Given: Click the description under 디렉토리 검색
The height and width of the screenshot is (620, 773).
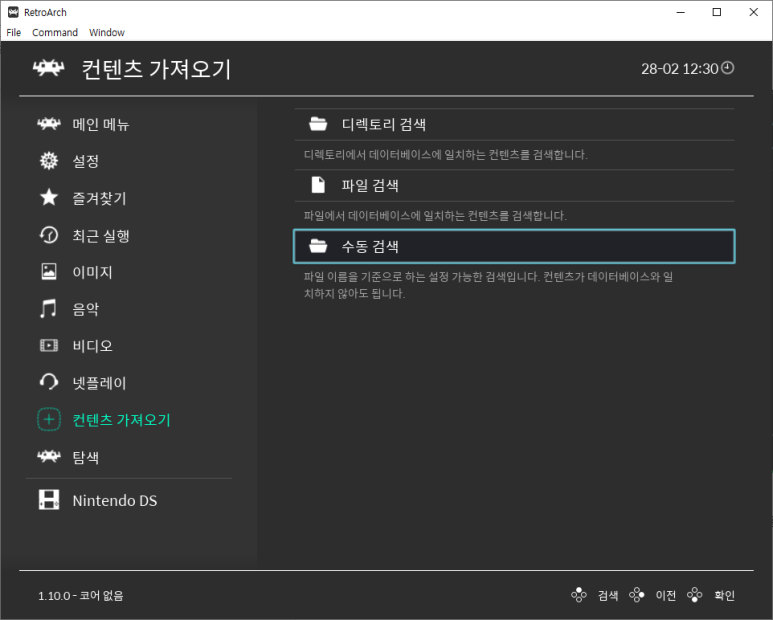Looking at the screenshot, I should (446, 155).
